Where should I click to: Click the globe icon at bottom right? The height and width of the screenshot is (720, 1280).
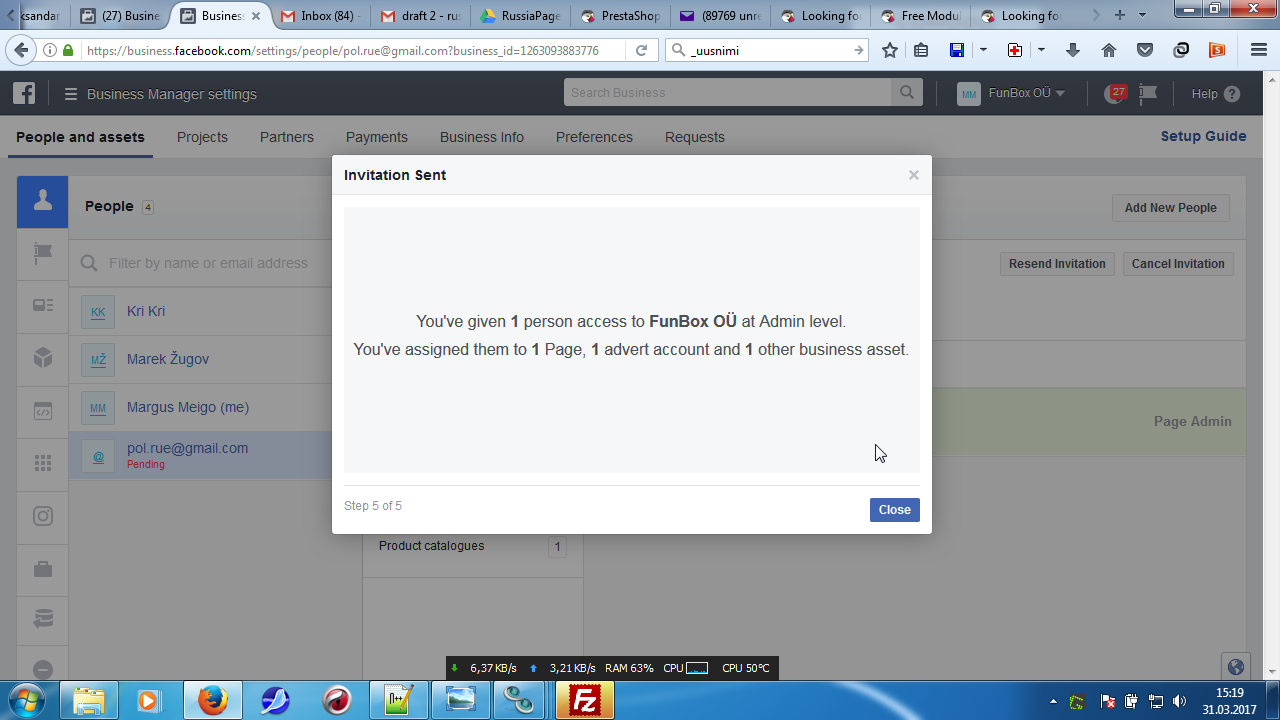1236,667
